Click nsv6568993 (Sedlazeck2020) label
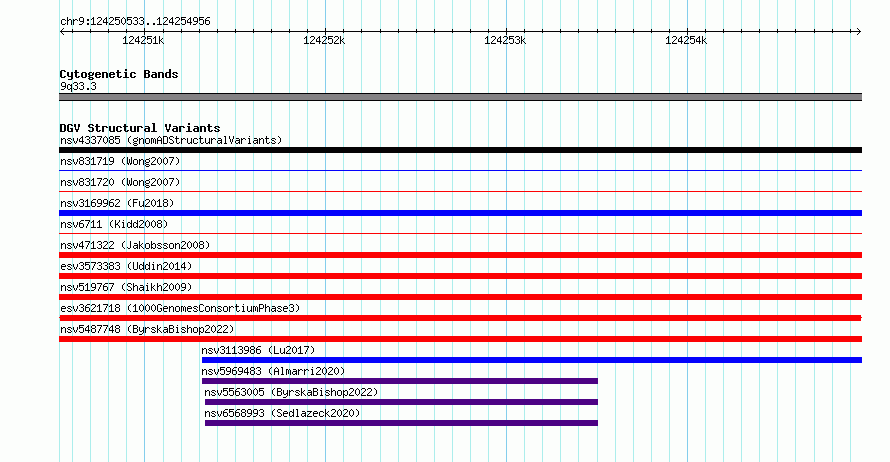Image resolution: width=890 pixels, height=462 pixels. pyautogui.click(x=282, y=413)
